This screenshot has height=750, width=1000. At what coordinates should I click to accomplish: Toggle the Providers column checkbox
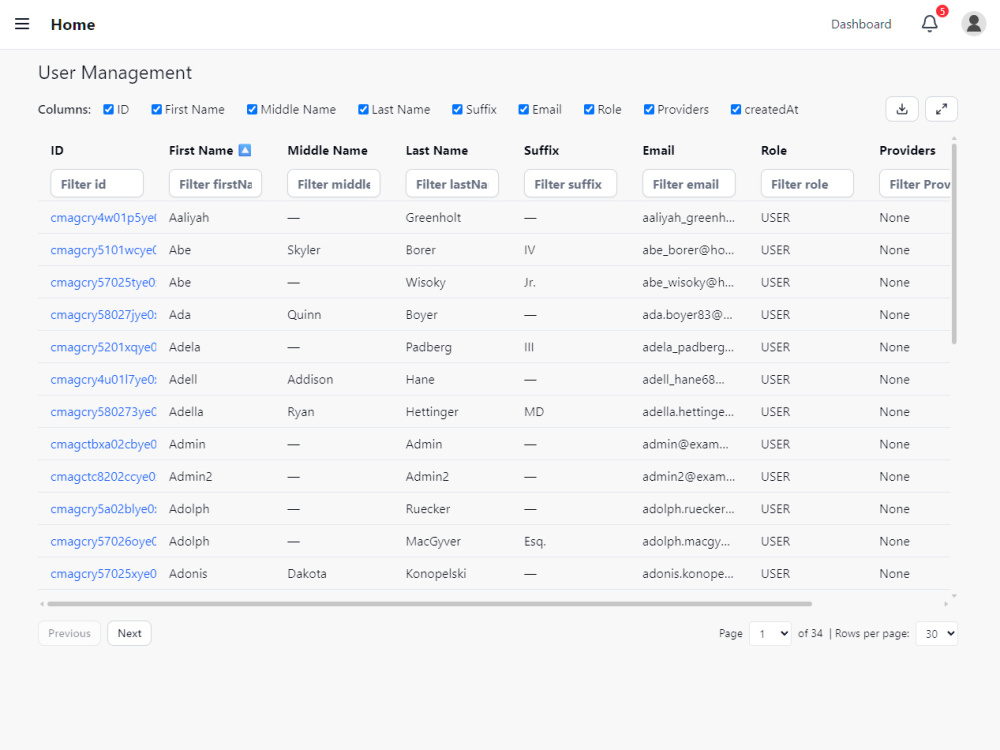click(649, 110)
